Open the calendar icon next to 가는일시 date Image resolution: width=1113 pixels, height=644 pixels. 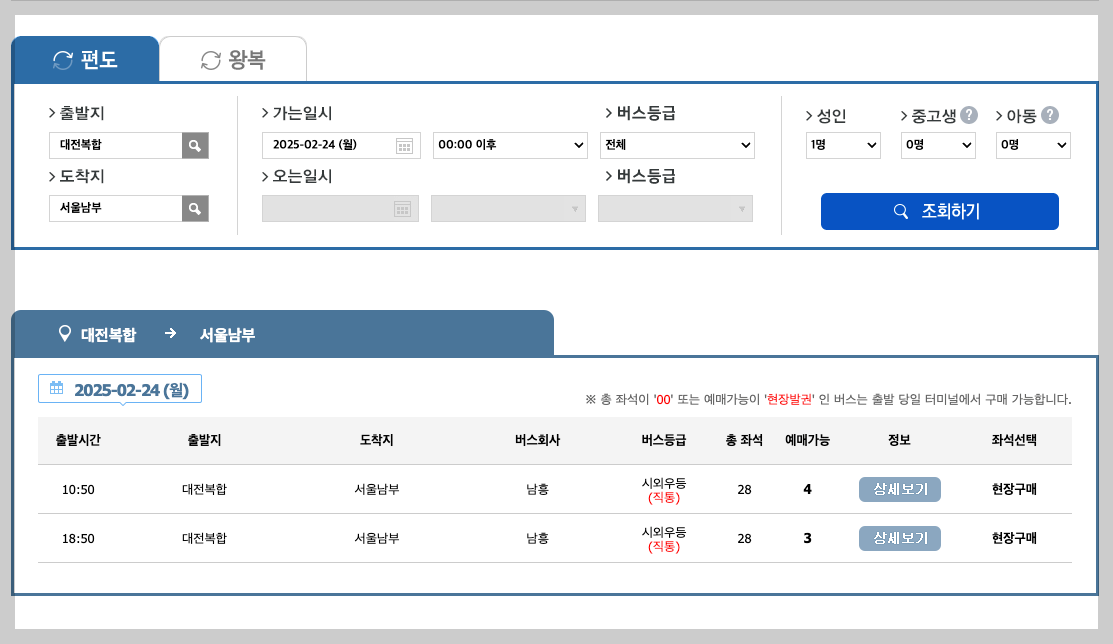404,145
